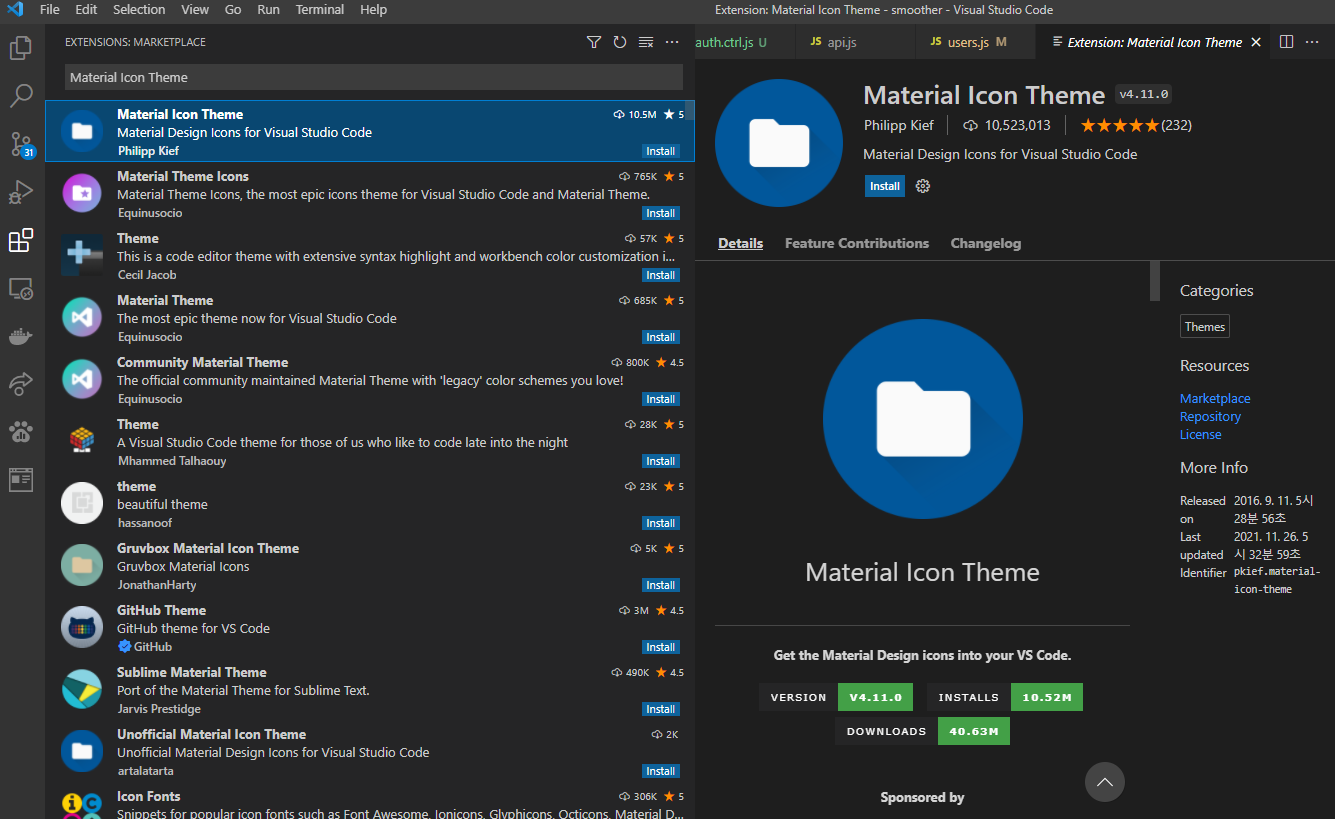Select the Changelog tab
This screenshot has height=819, width=1335.
coord(986,243)
